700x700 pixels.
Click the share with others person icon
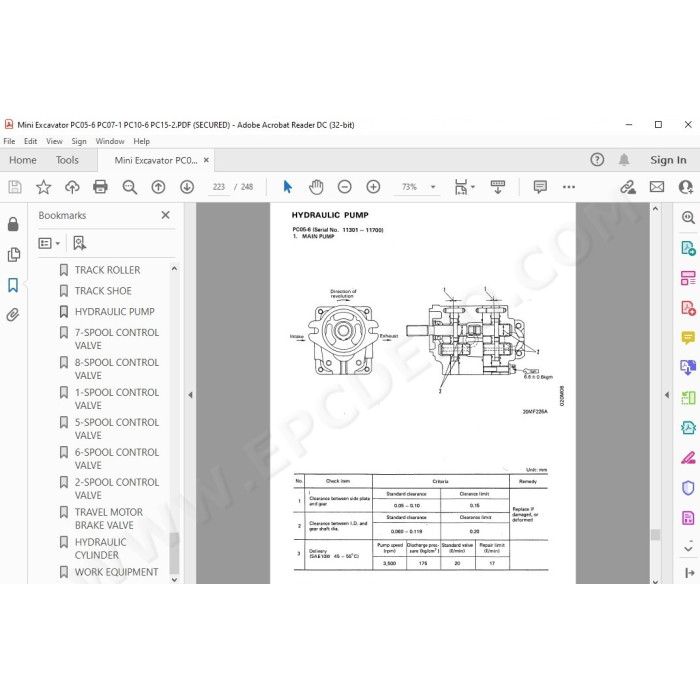point(685,187)
